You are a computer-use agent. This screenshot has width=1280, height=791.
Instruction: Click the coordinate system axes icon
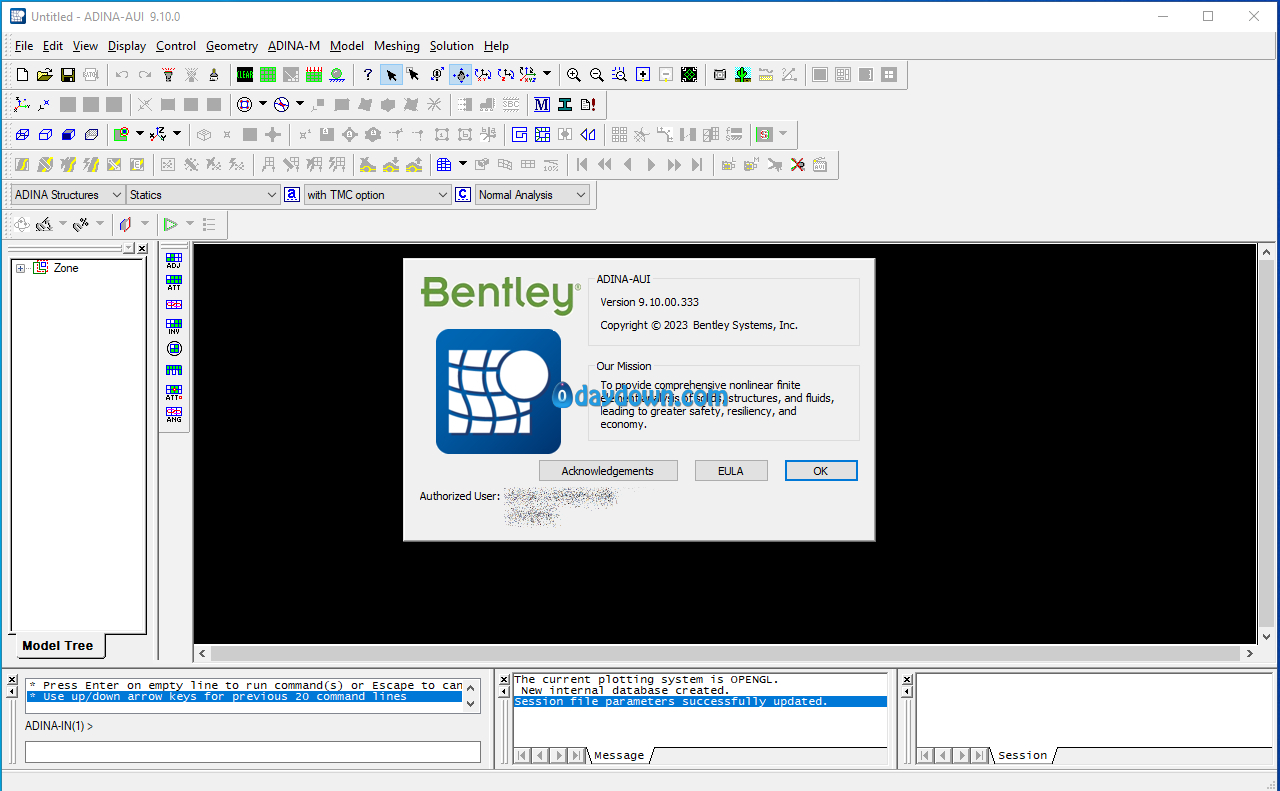click(22, 105)
